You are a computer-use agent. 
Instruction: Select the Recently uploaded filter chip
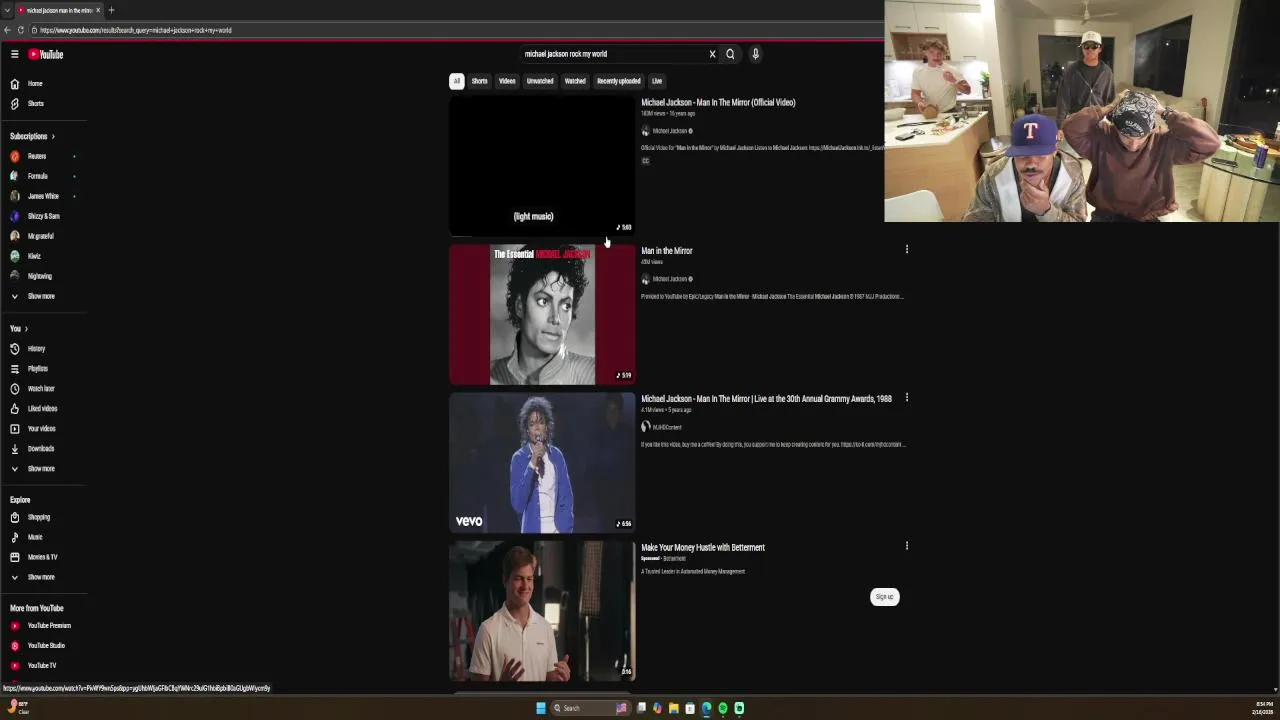pos(618,81)
